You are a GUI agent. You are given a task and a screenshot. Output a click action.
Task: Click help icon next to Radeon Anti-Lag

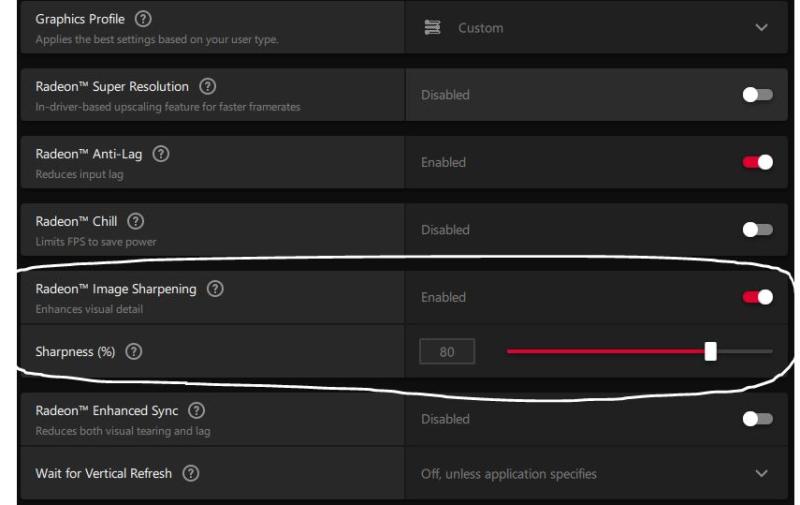pyautogui.click(x=161, y=154)
